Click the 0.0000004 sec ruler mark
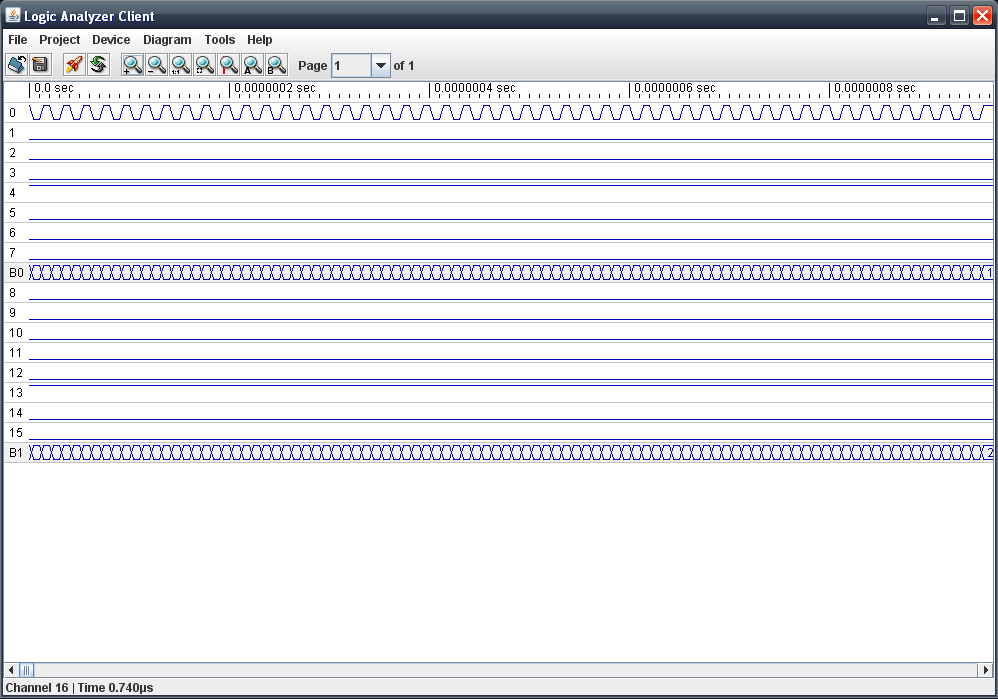 (x=475, y=88)
